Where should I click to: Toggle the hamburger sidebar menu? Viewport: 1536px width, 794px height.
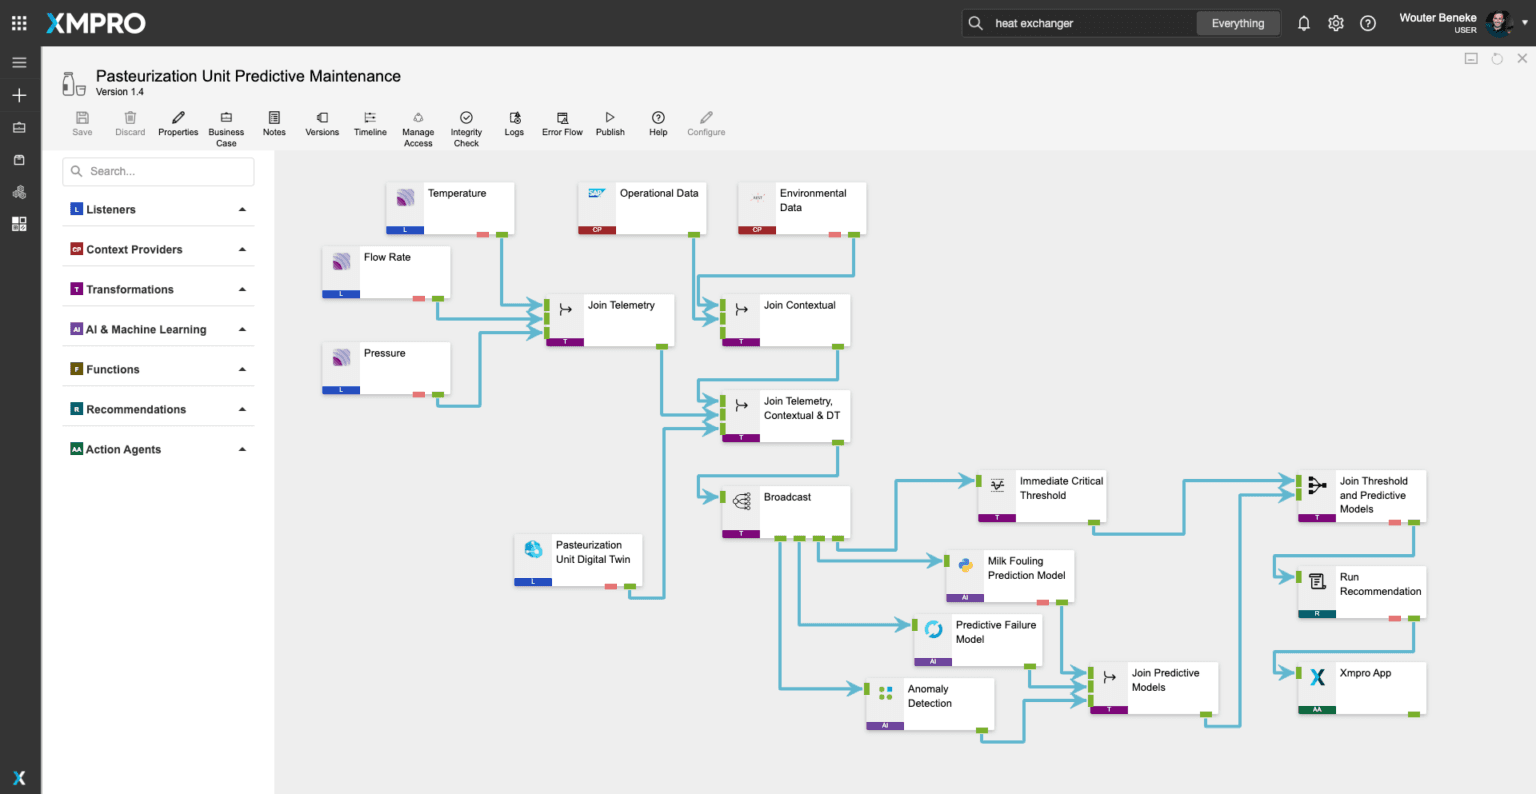[x=19, y=62]
